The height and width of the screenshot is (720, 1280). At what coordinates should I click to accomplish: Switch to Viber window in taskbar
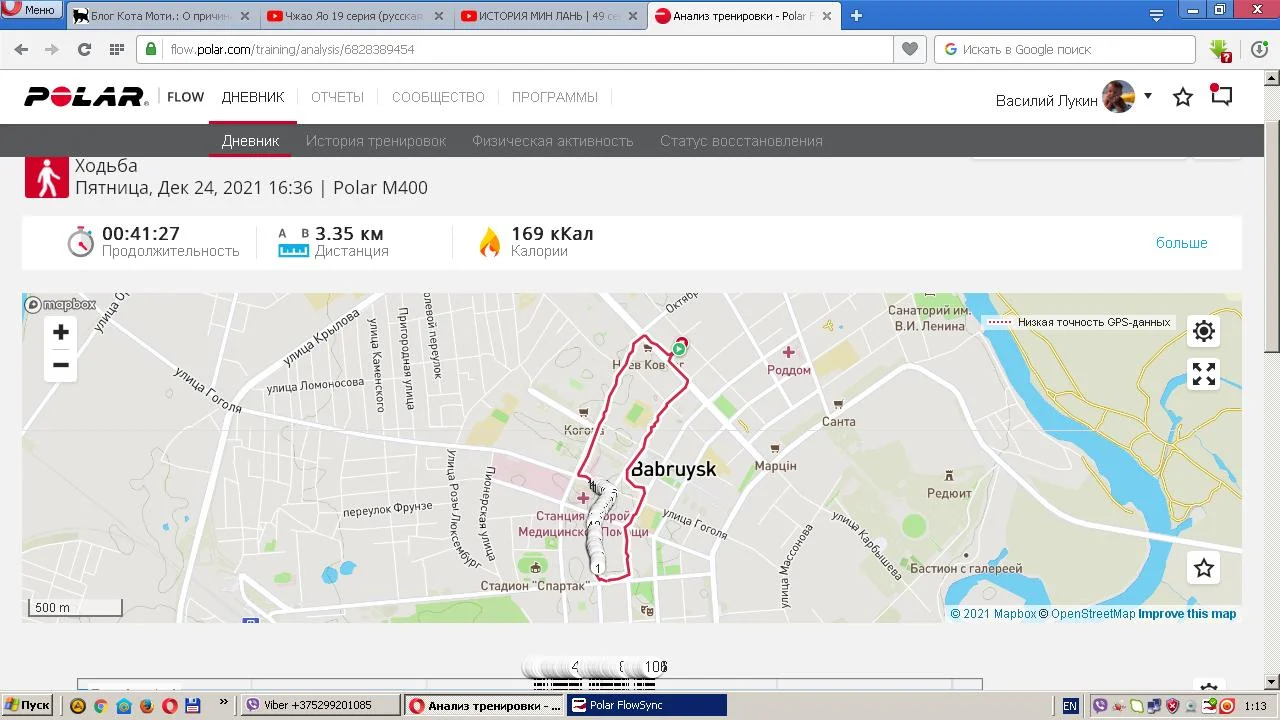[322, 705]
